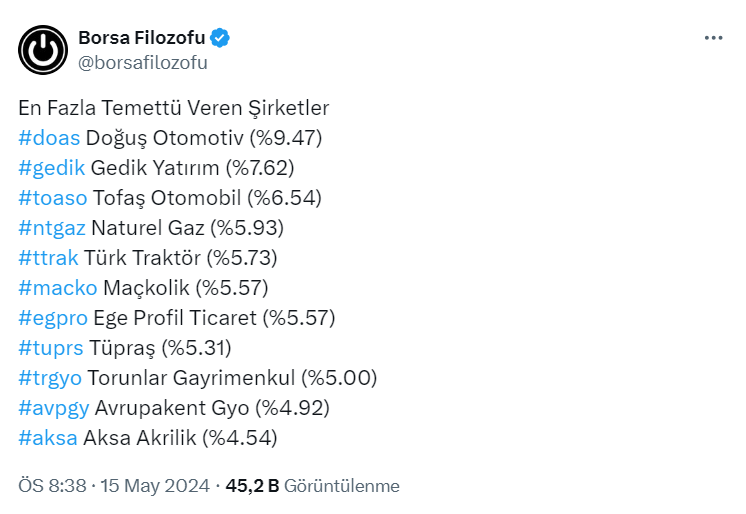The height and width of the screenshot is (514, 746).
Task: Click the tweet heading En Fazla Temettü Veren Şirketler
Action: coord(174,108)
